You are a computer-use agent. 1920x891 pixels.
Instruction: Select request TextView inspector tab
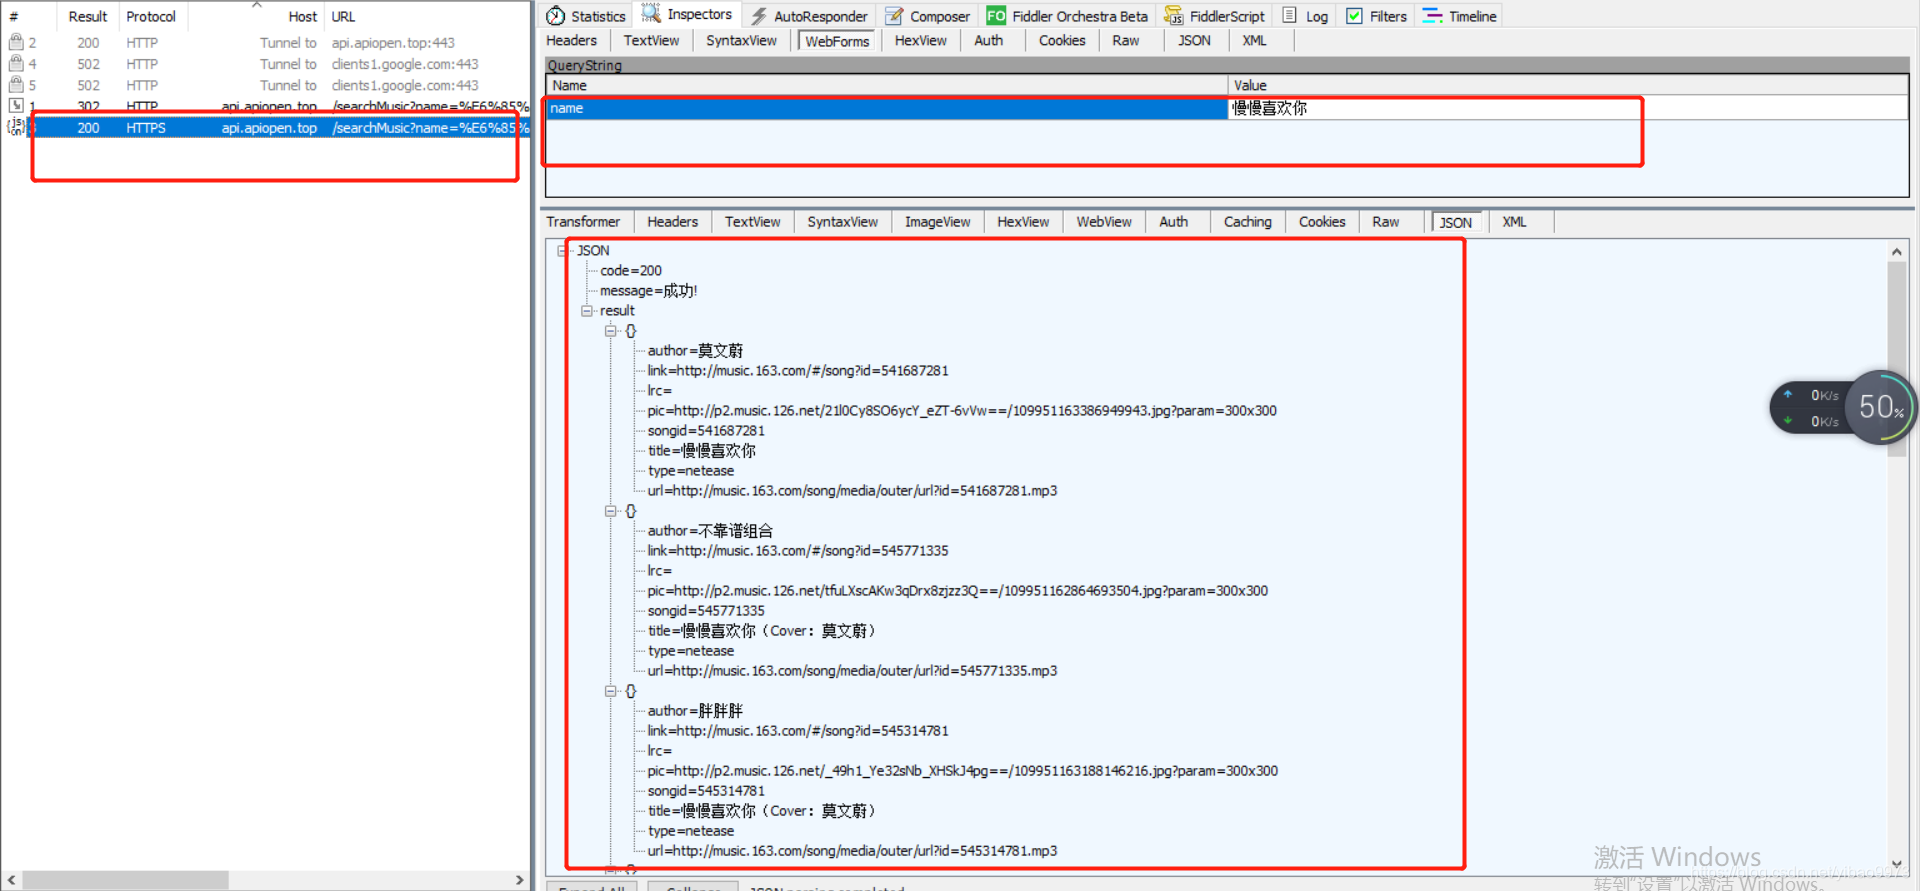651,40
